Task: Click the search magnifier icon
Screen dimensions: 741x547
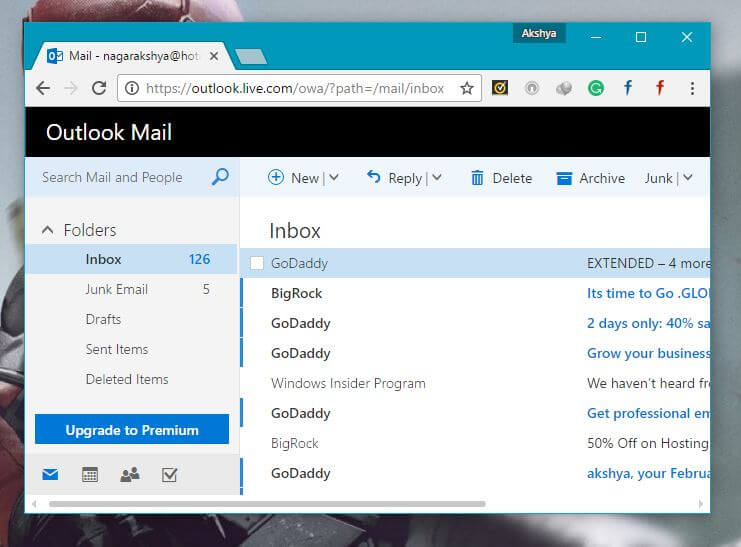Action: [220, 177]
